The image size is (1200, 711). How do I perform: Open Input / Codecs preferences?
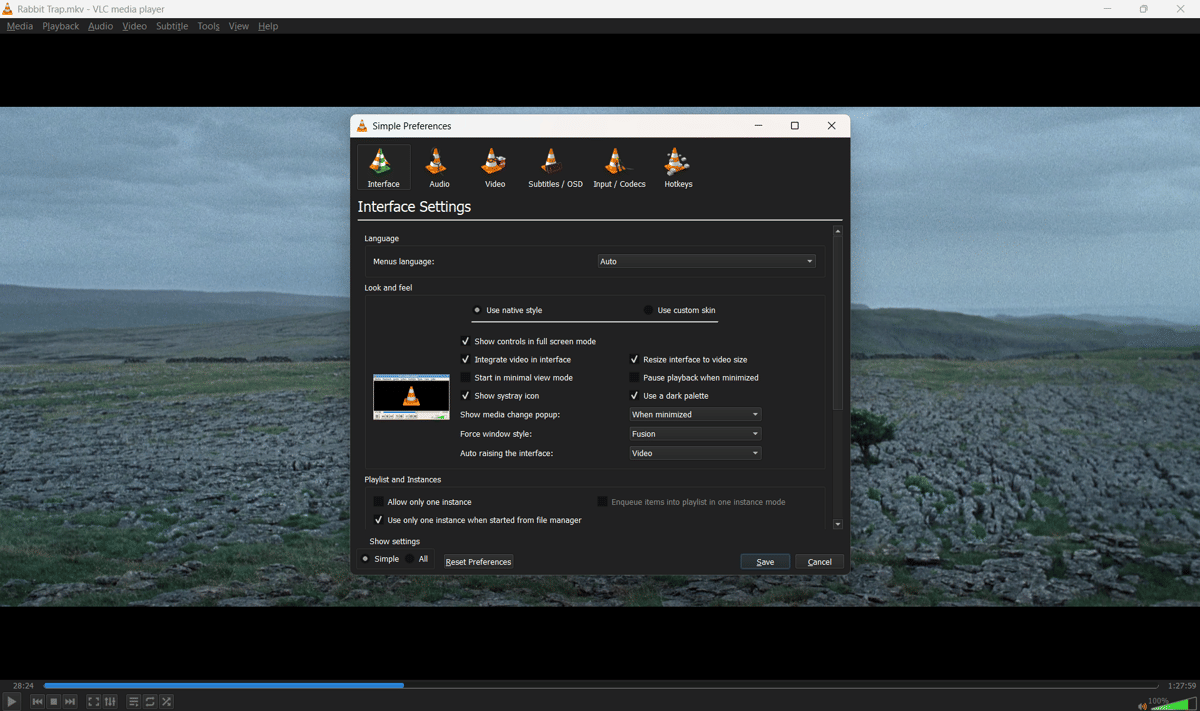point(619,167)
